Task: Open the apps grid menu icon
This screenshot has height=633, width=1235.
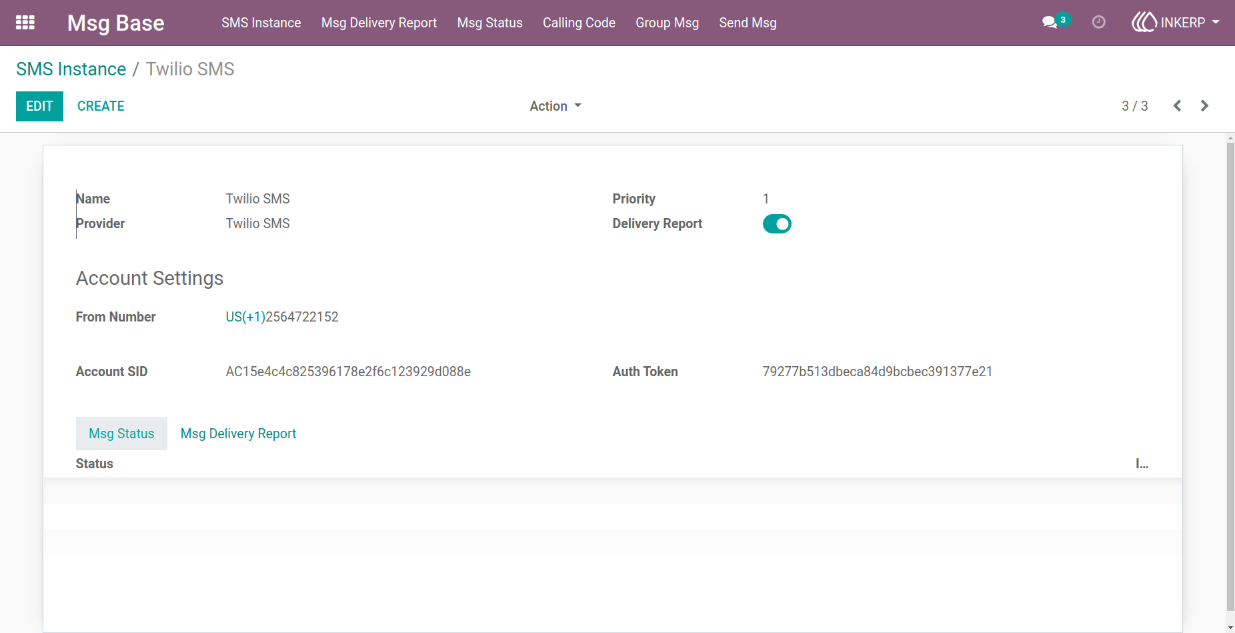Action: (25, 22)
